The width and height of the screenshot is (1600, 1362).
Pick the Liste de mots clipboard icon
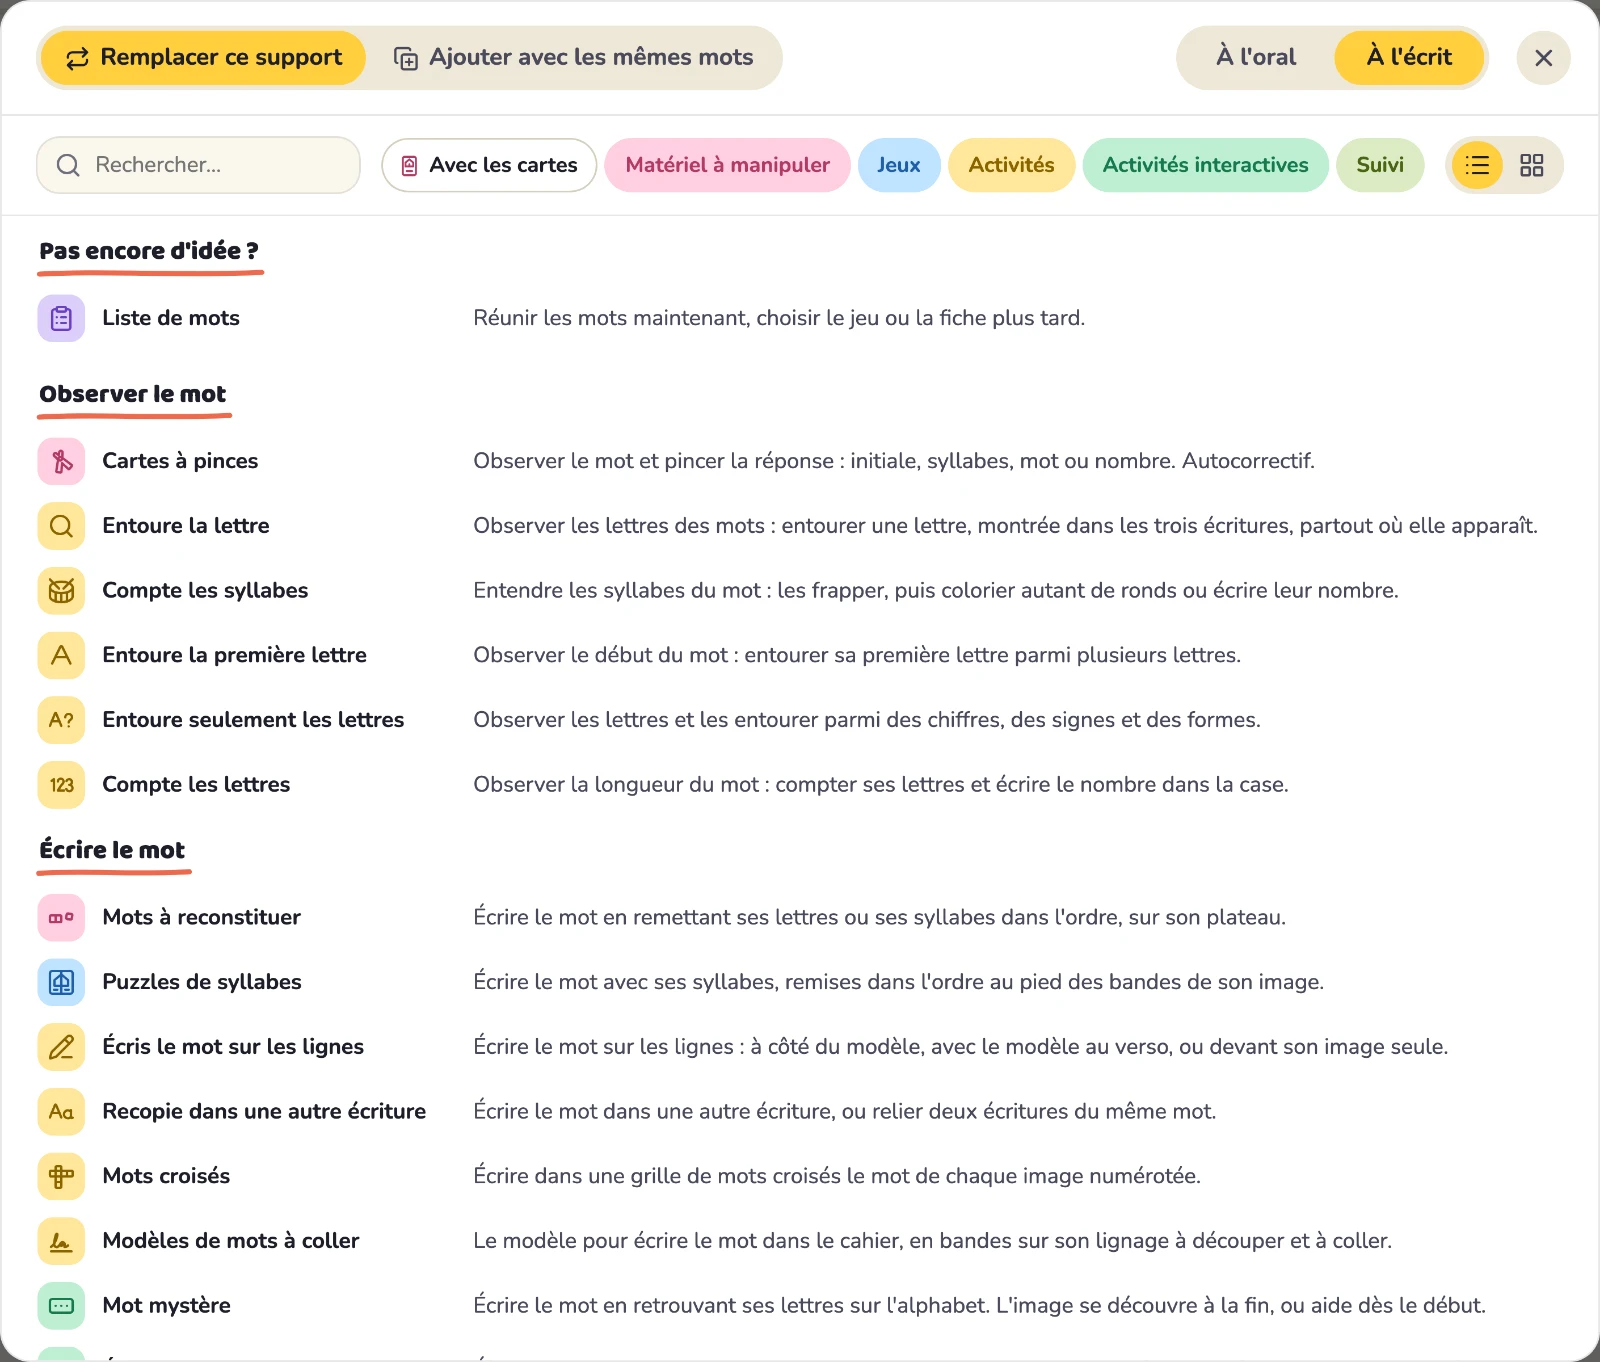[61, 318]
